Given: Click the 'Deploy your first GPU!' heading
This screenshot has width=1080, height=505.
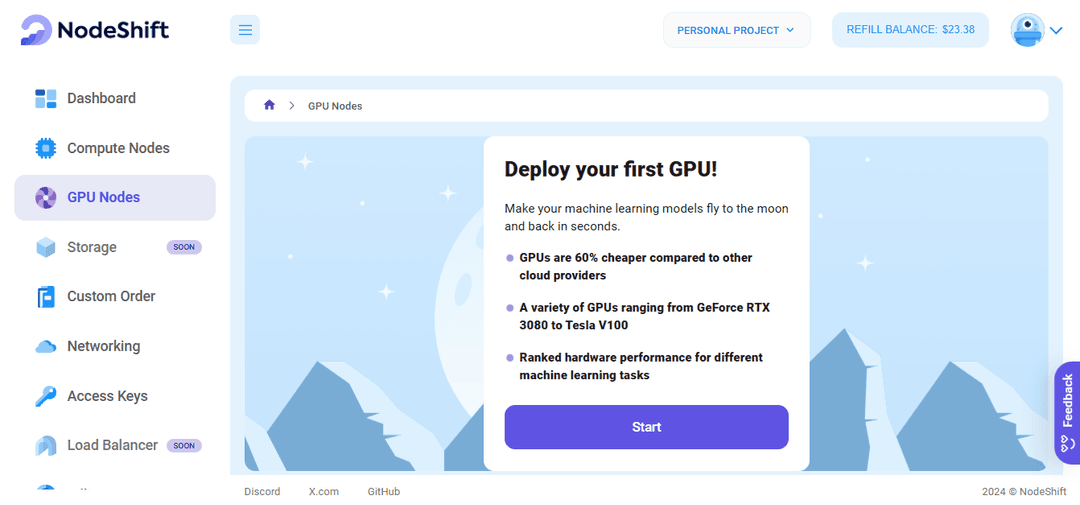Looking at the screenshot, I should [611, 169].
